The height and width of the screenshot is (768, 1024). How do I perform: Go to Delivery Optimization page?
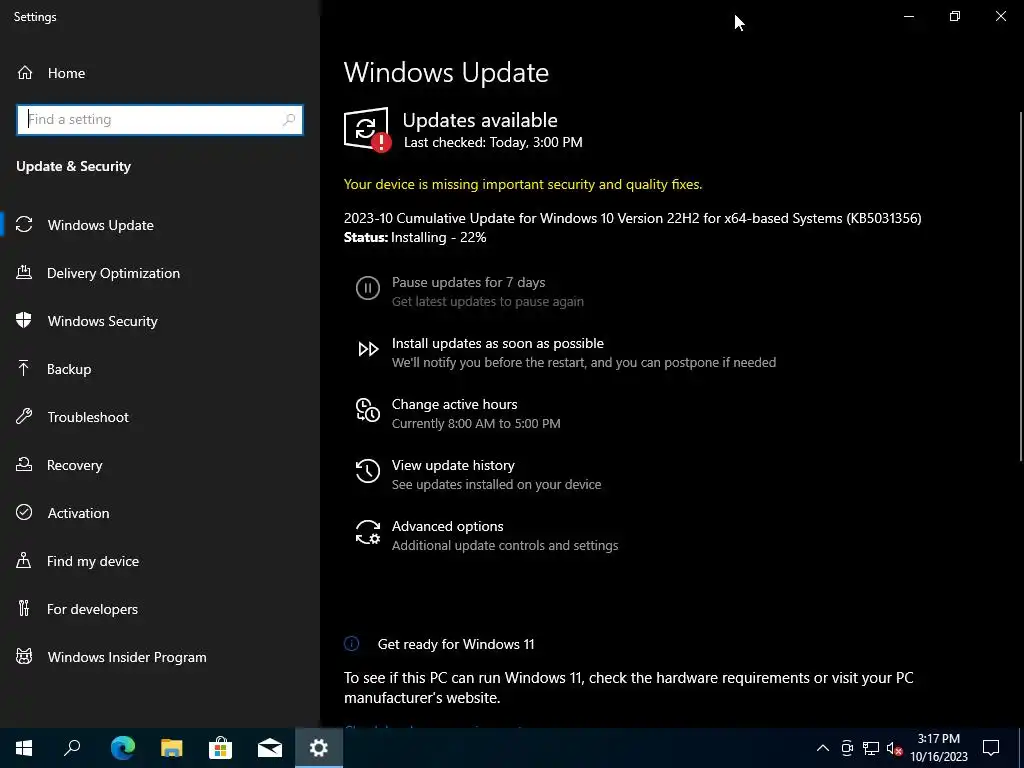click(x=160, y=273)
